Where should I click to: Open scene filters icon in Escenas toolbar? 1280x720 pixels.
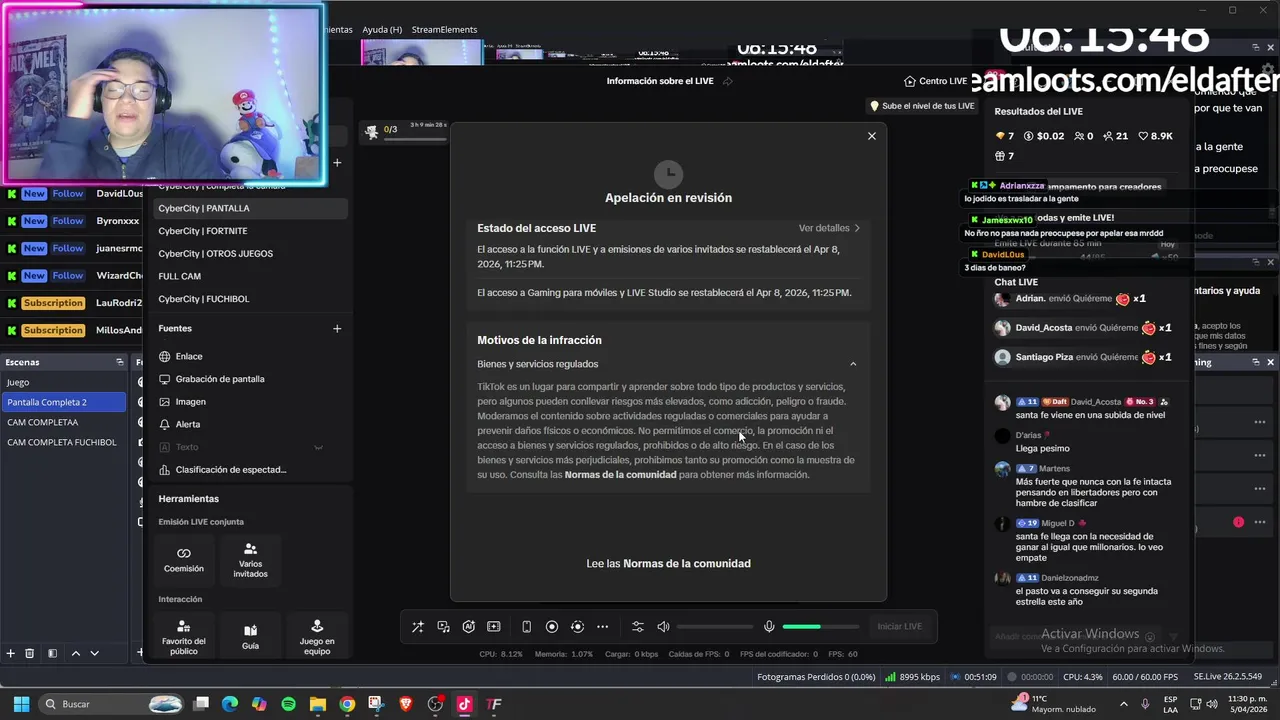52,653
